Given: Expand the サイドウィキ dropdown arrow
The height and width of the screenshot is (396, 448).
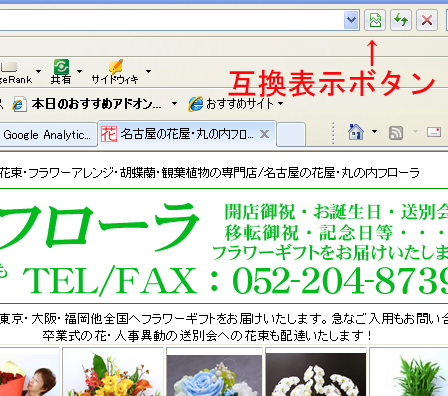Looking at the screenshot, I should coord(148,71).
